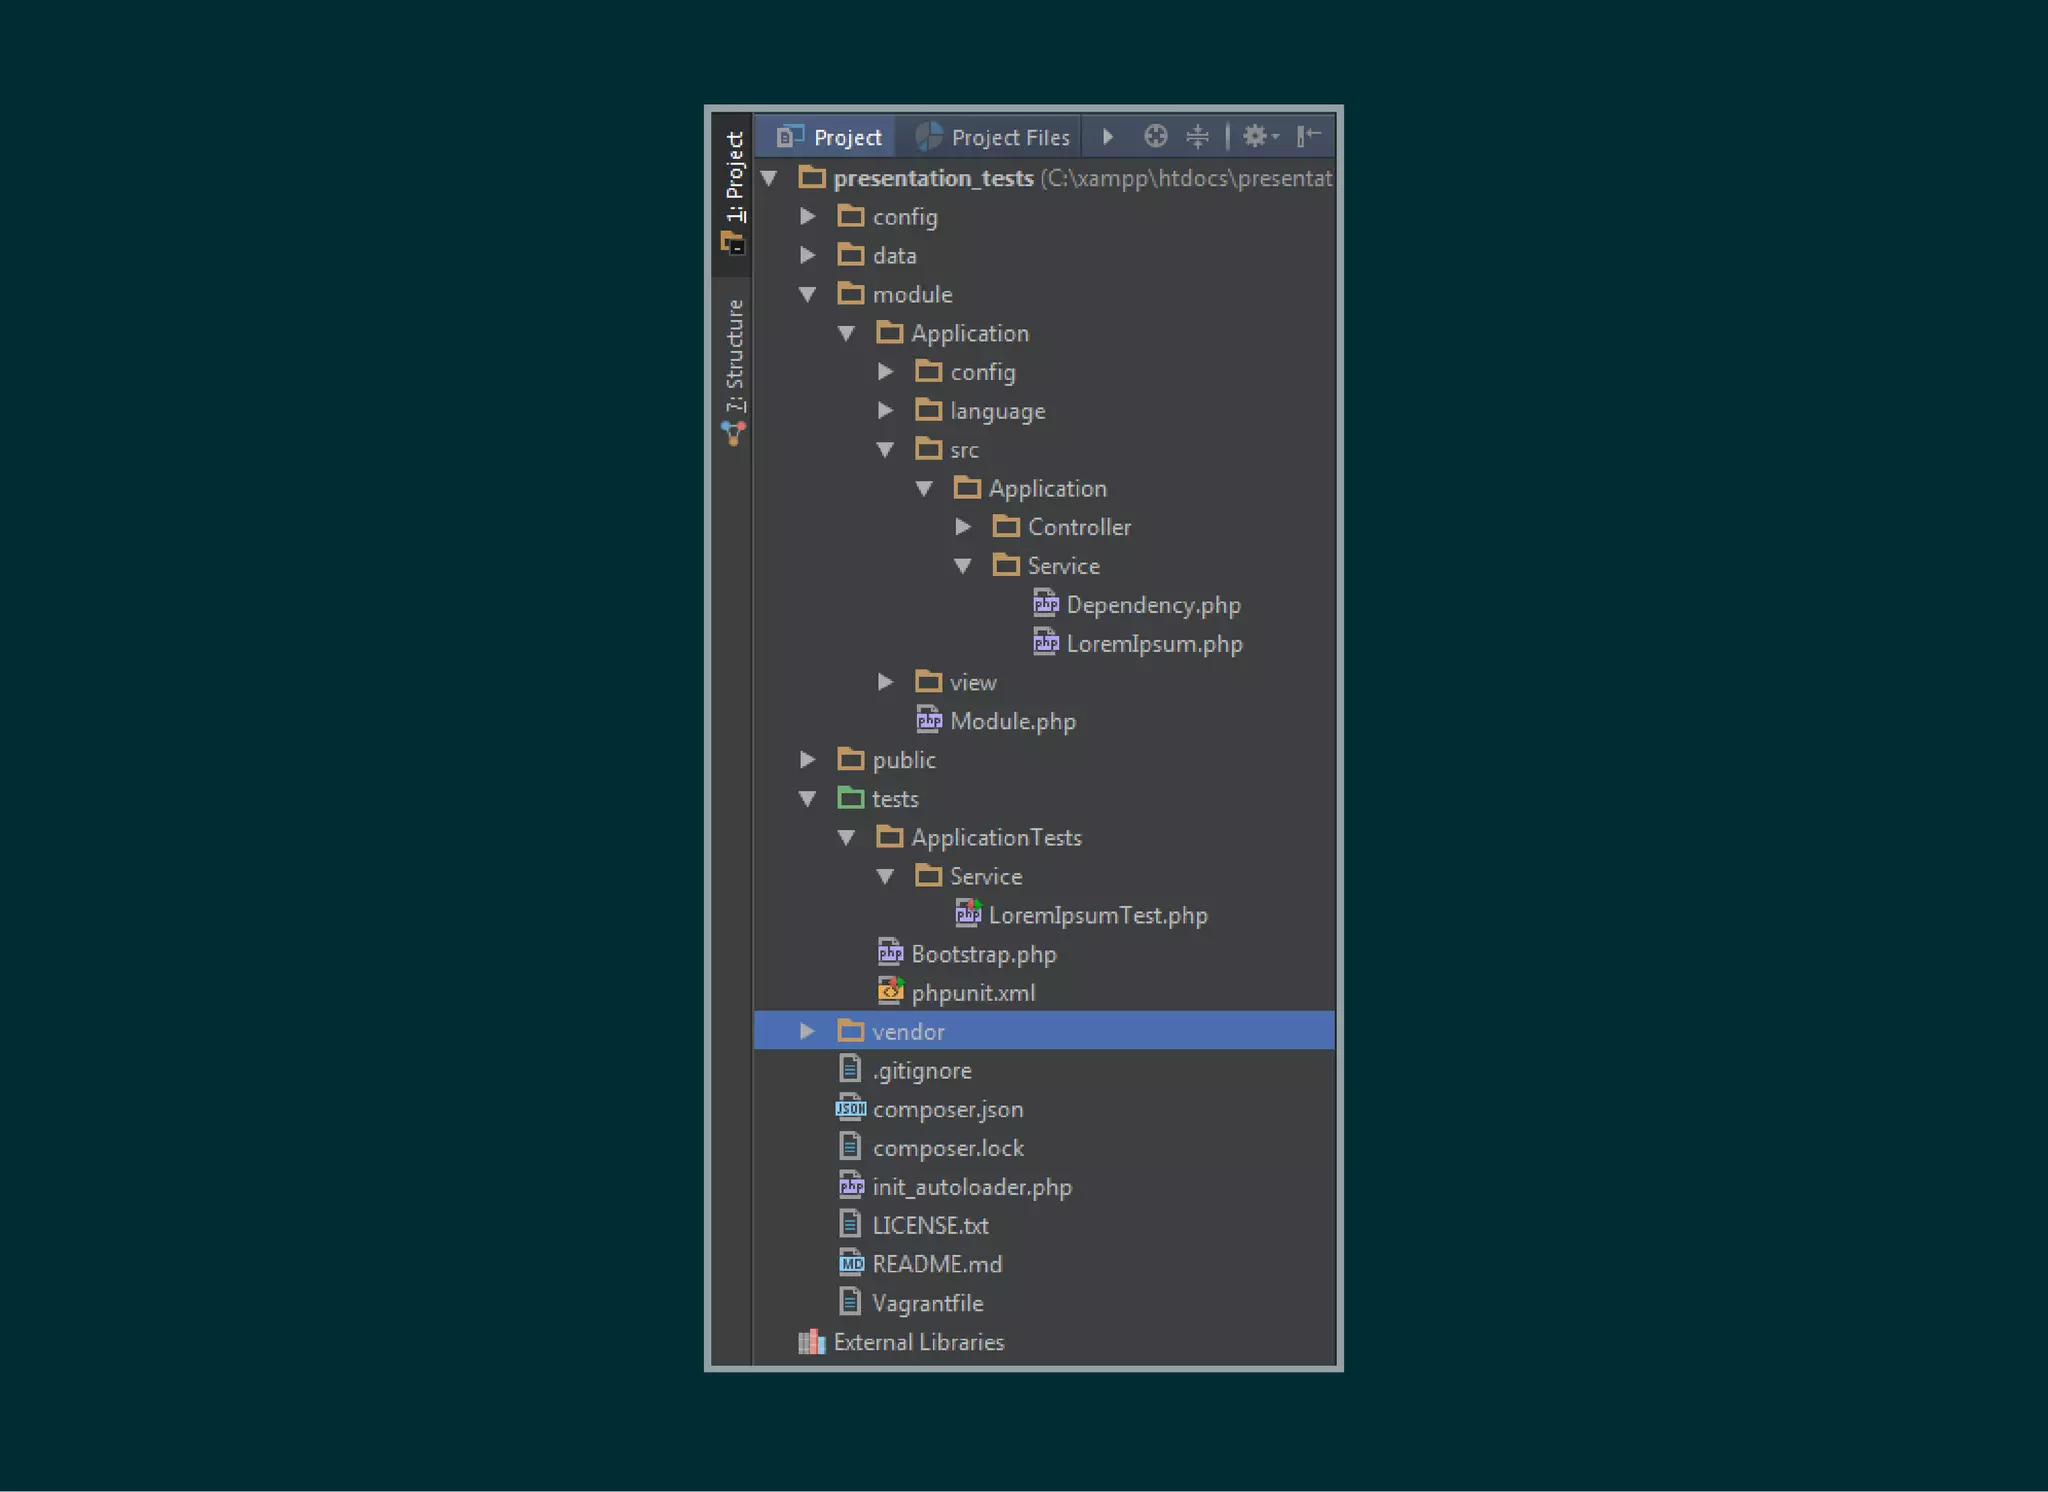
Task: Collapse the module folder arrow
Action: (x=807, y=294)
